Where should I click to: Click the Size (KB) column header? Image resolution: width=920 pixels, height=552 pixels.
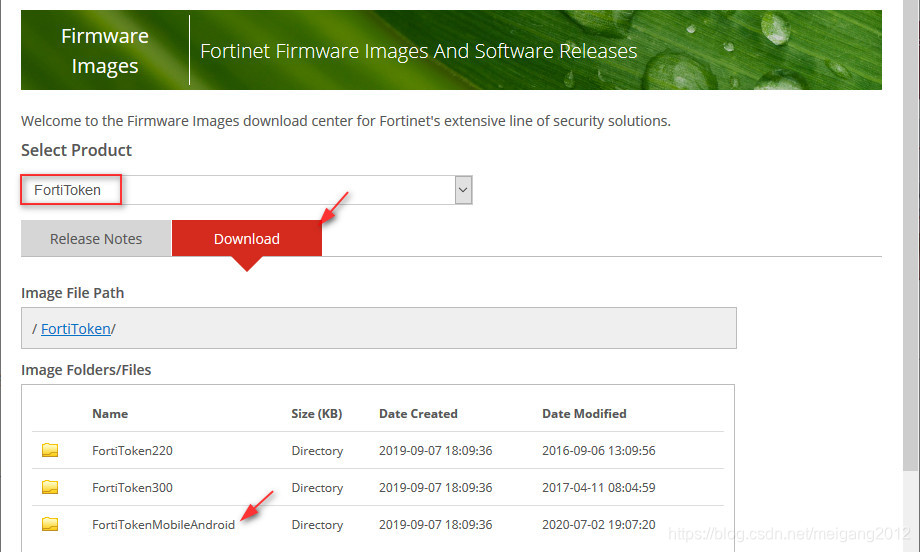(x=317, y=414)
